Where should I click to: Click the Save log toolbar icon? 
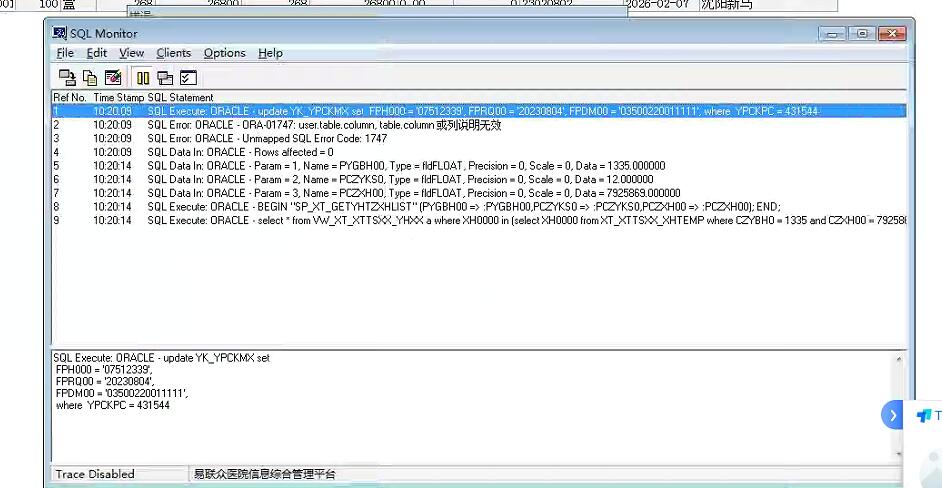pos(67,78)
